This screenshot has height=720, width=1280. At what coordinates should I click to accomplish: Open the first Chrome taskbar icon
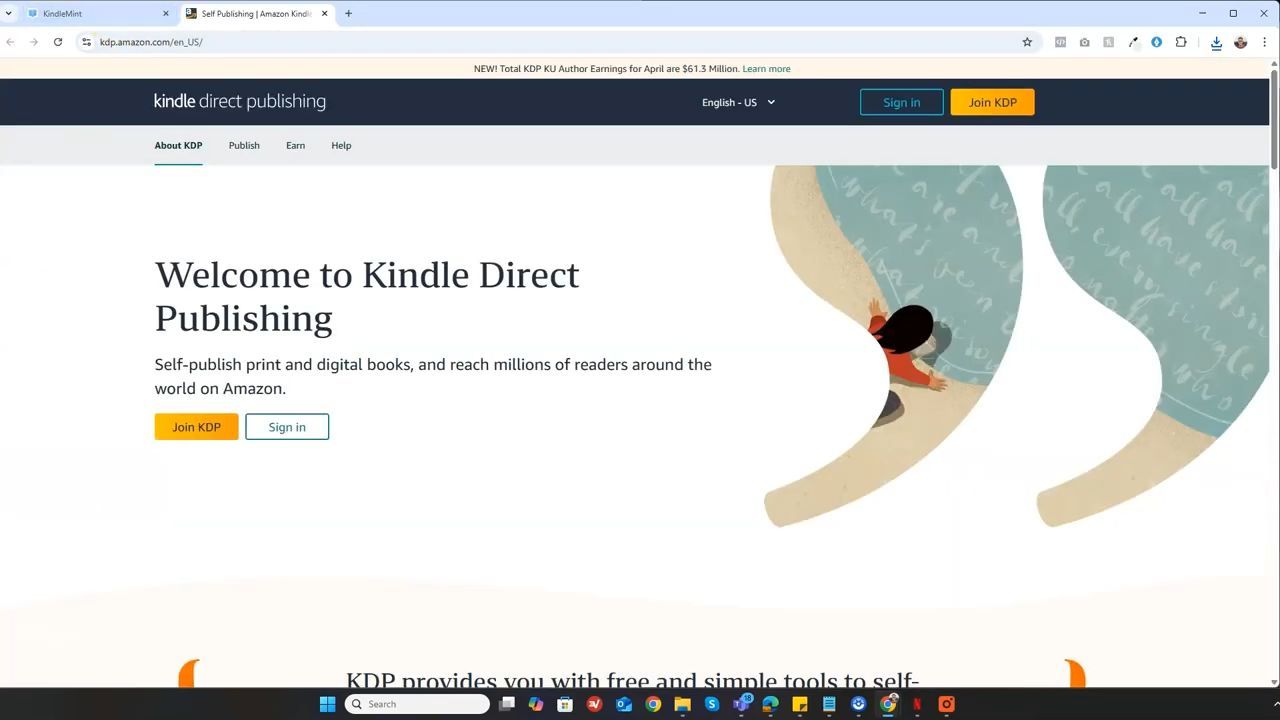tap(653, 704)
